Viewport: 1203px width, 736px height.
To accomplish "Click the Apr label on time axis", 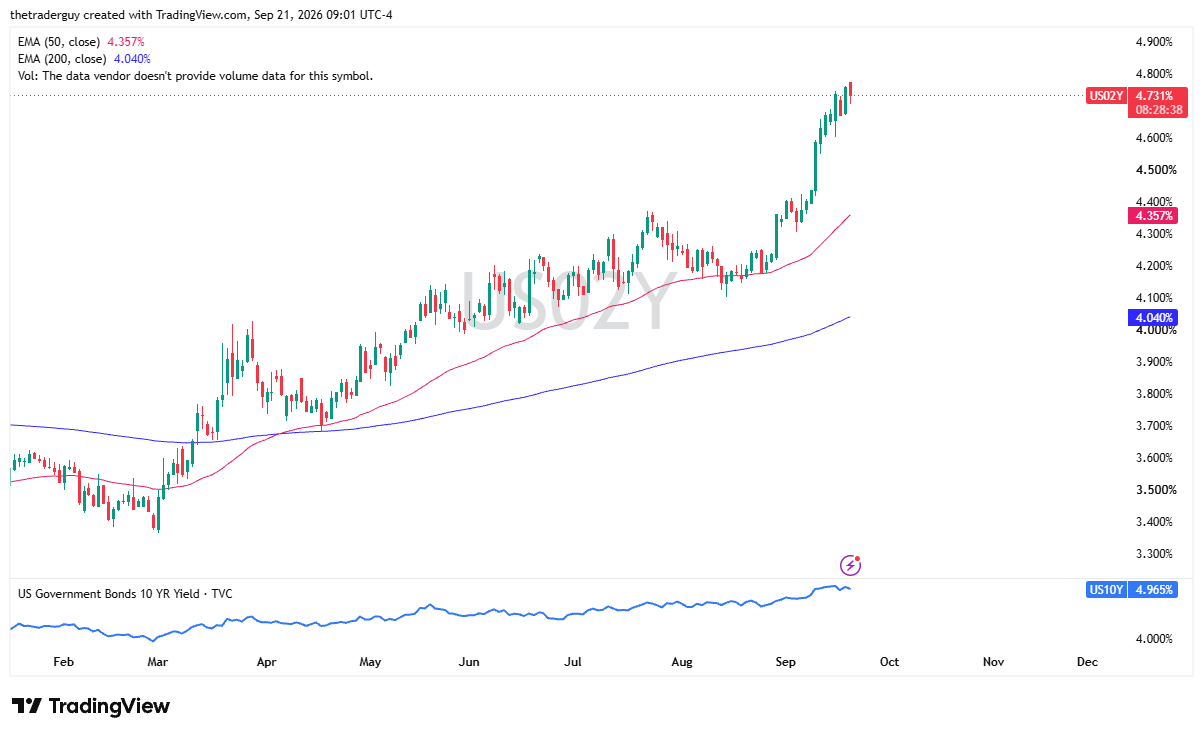I will (266, 662).
